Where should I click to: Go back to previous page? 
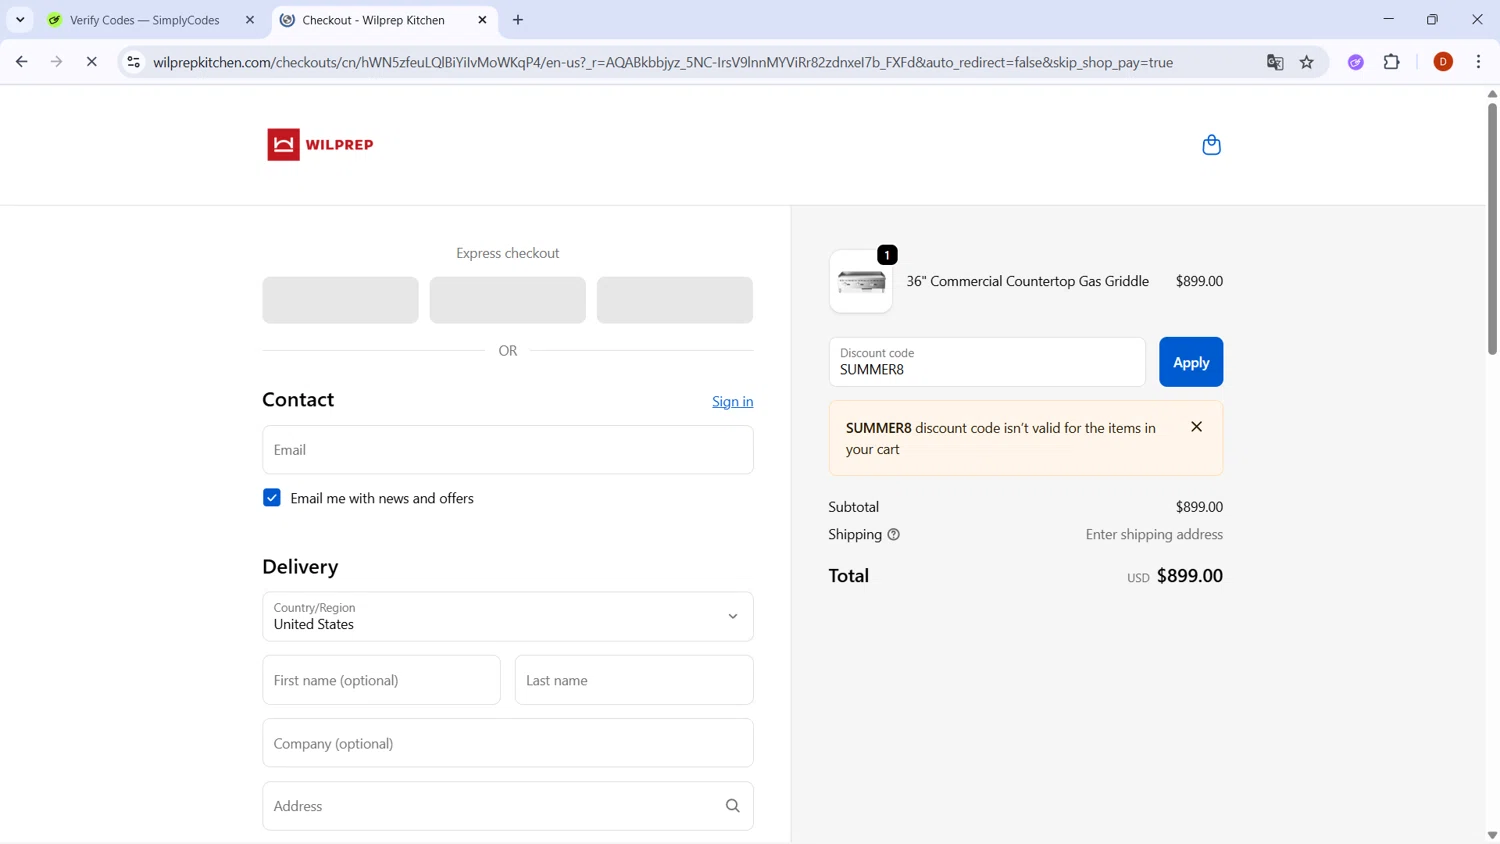21,62
